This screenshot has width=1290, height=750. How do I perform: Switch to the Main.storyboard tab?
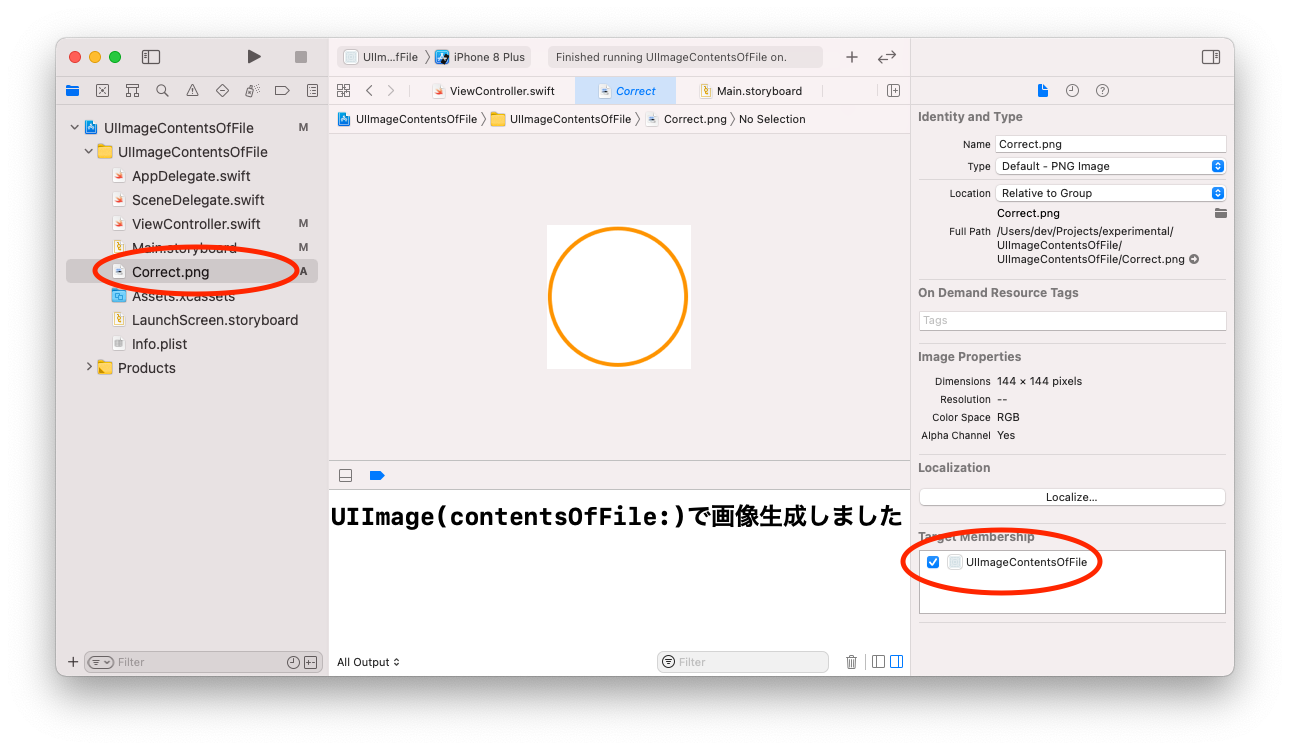750,91
